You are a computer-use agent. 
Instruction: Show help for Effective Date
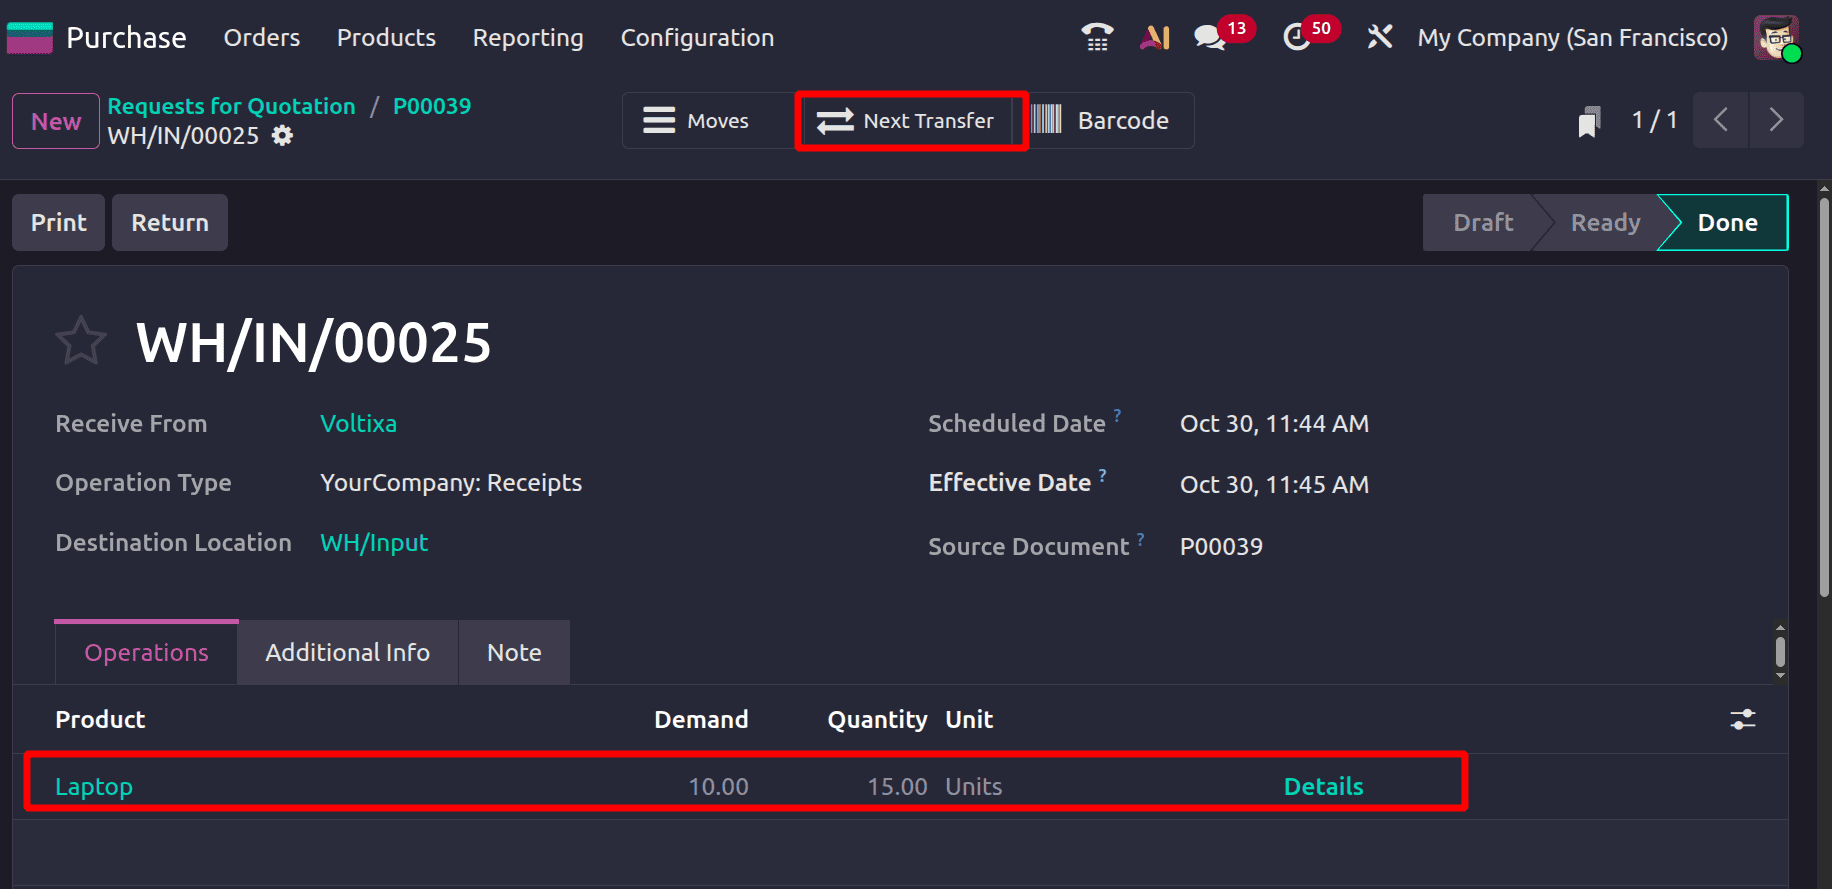1102,475
